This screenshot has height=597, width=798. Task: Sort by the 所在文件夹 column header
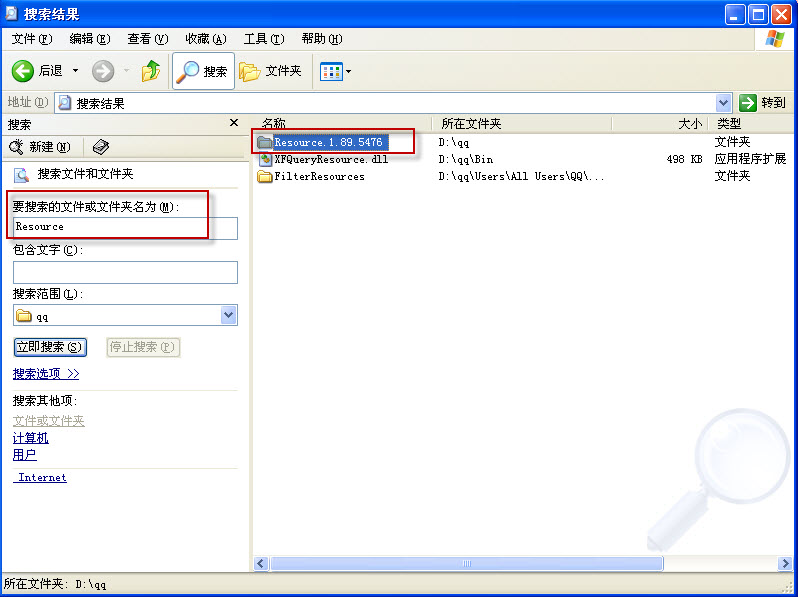coord(522,123)
